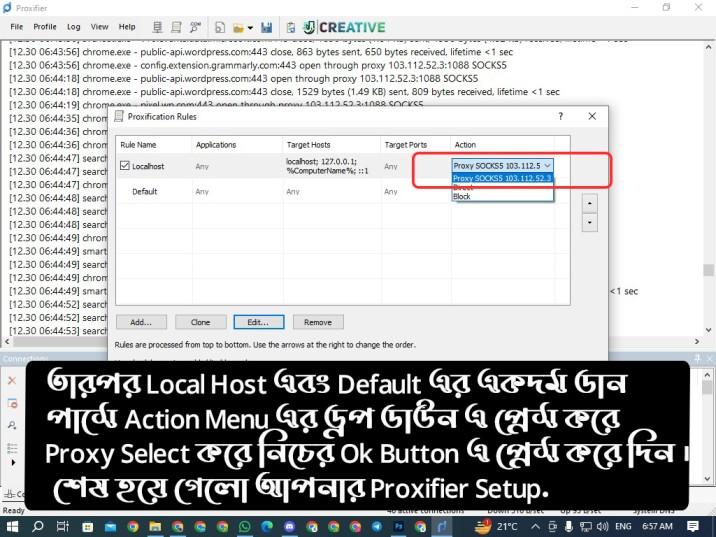Open the Proxification Rules toolbar icon
The width and height of the screenshot is (716, 537).
[x=176, y=27]
